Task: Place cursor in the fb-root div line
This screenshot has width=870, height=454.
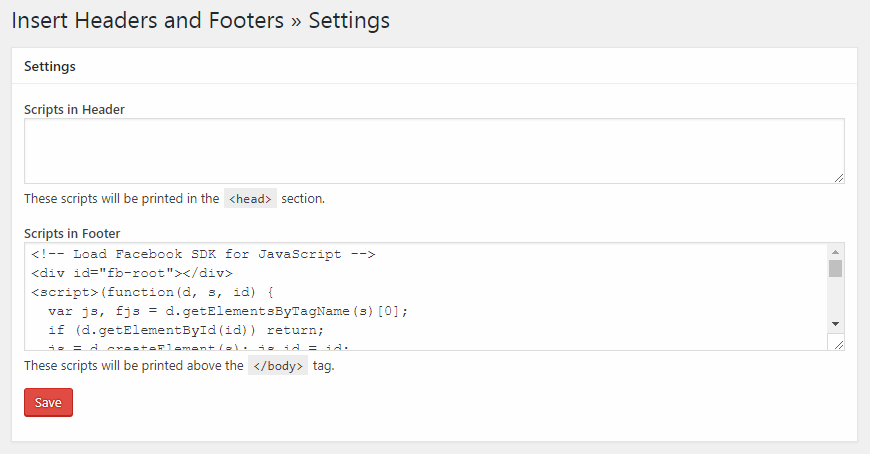Action: point(132,273)
